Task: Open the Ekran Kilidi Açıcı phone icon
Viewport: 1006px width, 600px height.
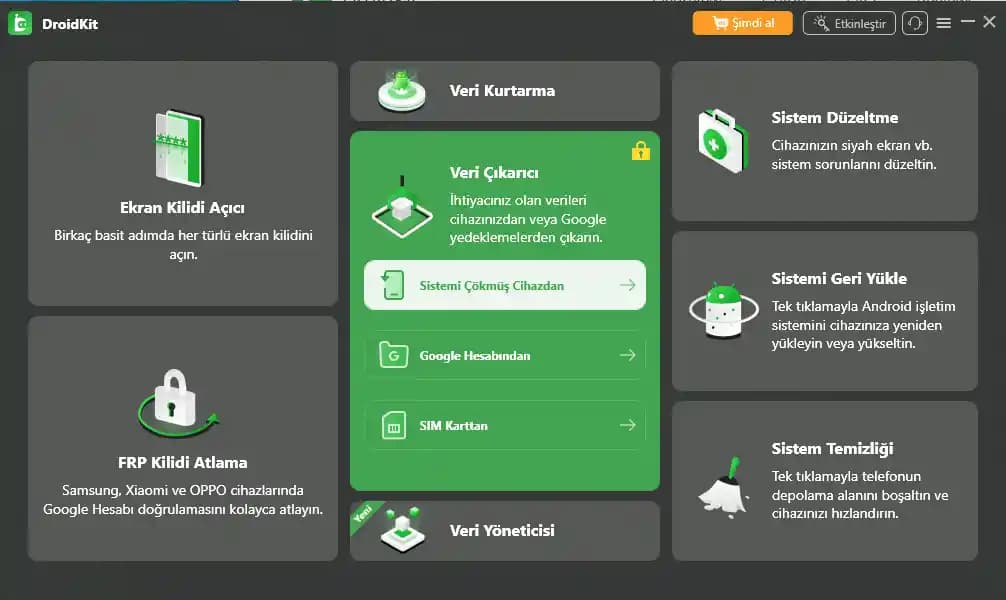Action: pyautogui.click(x=181, y=150)
